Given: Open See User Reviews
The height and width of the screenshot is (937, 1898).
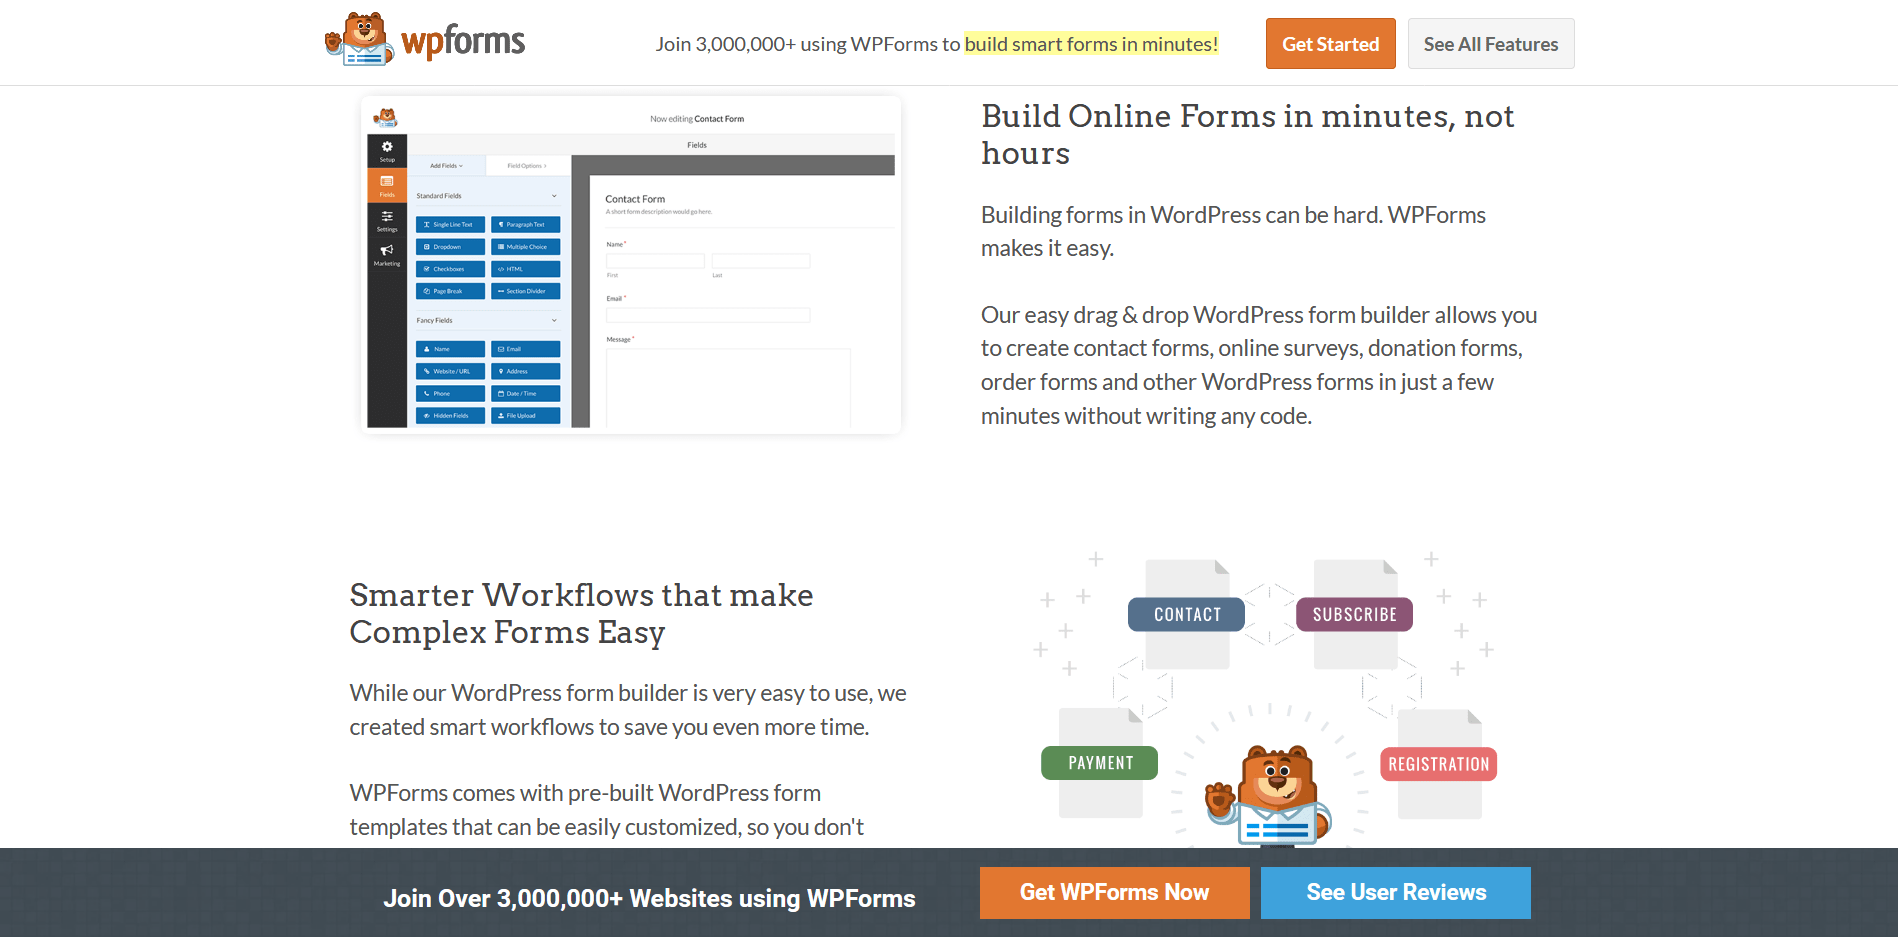Looking at the screenshot, I should coord(1396,892).
